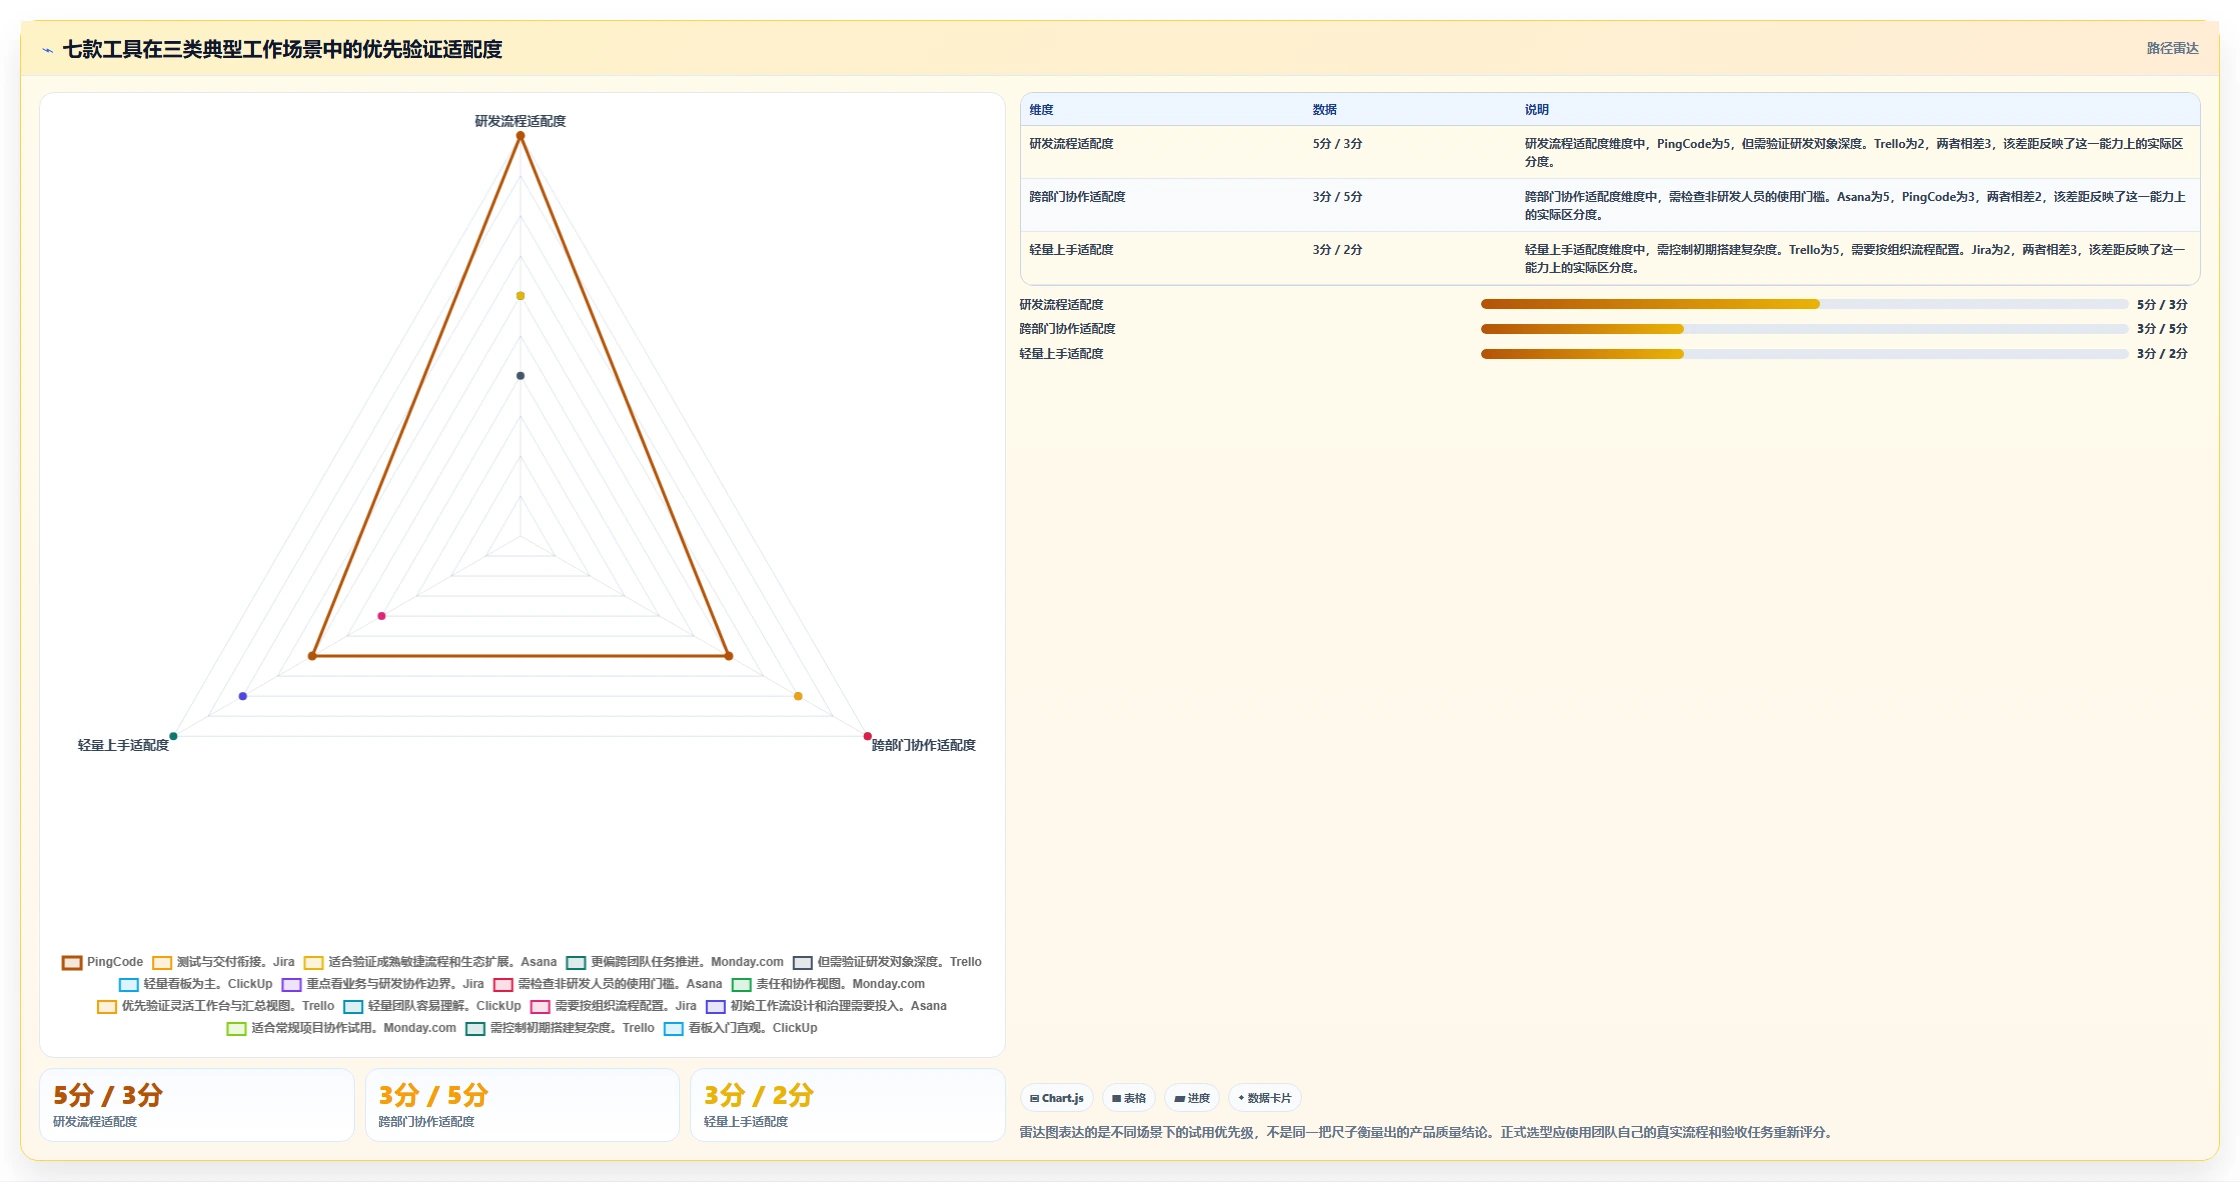Toggle legend item 需检查非研发人员的使用门槛。Asana

coord(607,984)
